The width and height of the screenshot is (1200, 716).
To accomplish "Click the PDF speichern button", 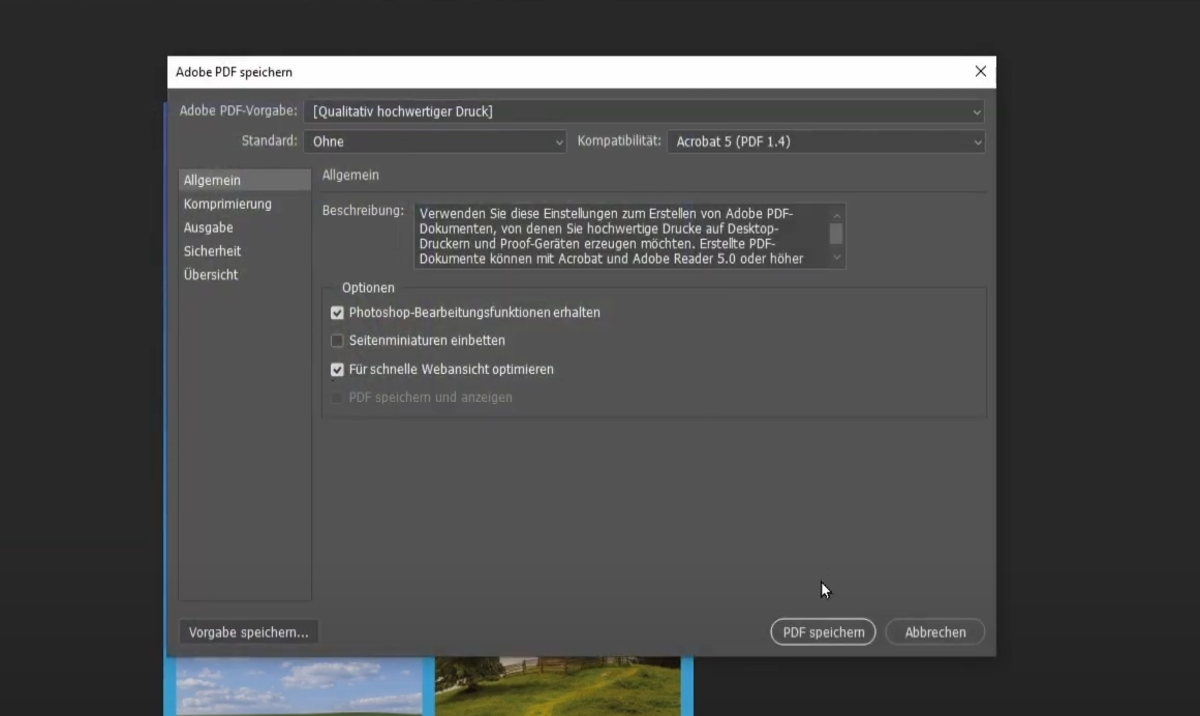I will (x=822, y=631).
